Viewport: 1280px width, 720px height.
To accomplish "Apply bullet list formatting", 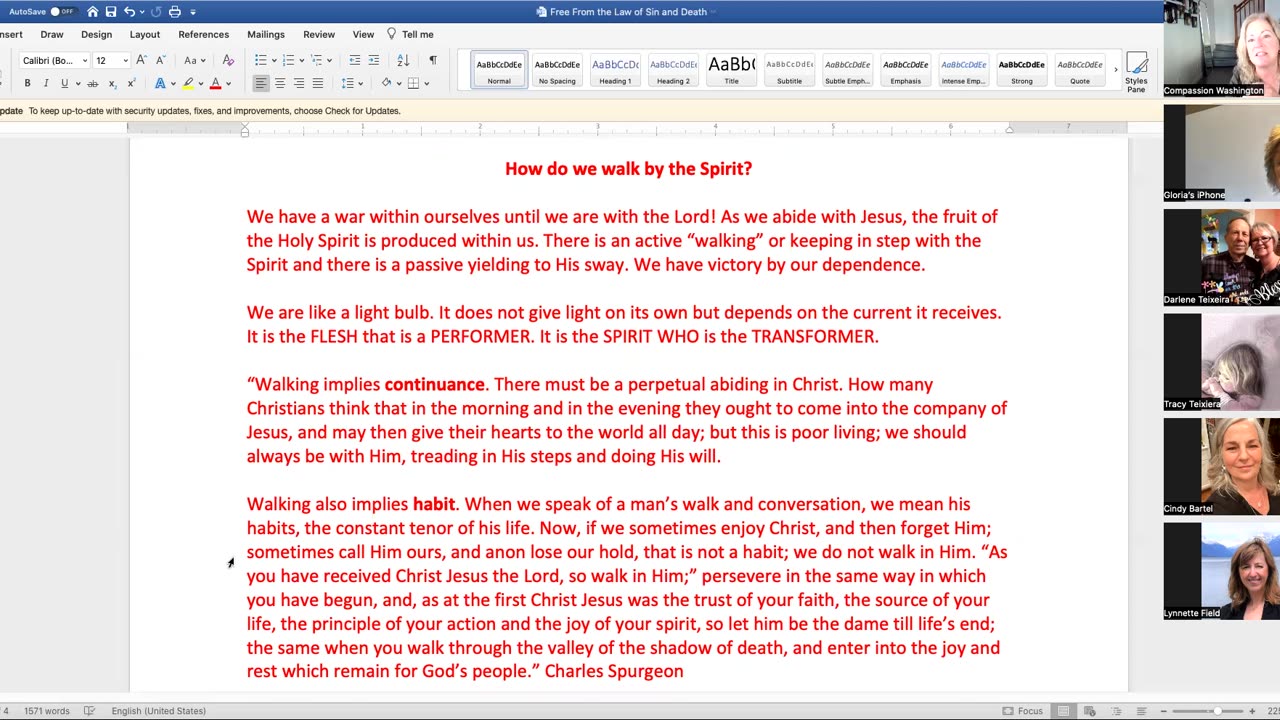I will click(x=260, y=60).
